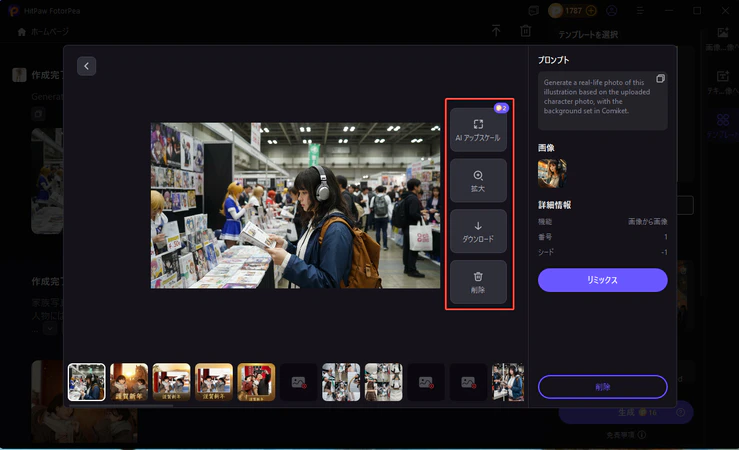Select the second thumbnail with horse
This screenshot has width=739, height=450.
pos(129,382)
